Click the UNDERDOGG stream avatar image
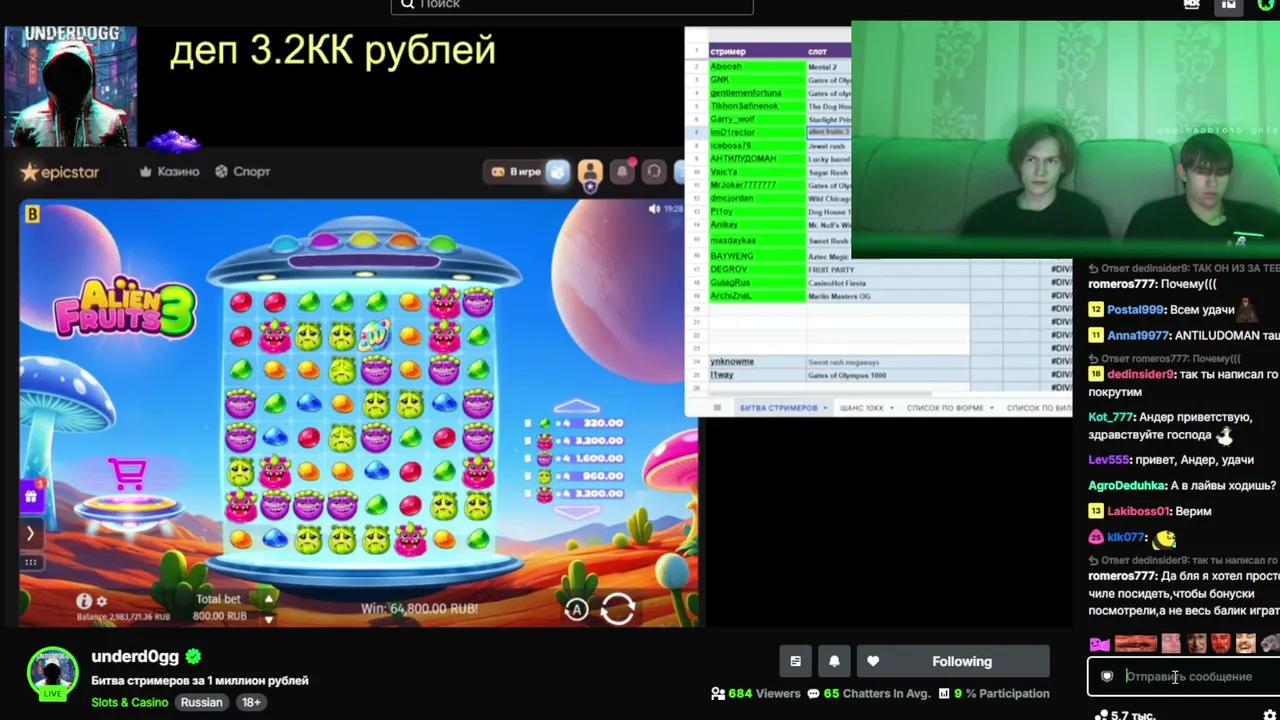Screen dimensions: 1280x720 (70, 87)
